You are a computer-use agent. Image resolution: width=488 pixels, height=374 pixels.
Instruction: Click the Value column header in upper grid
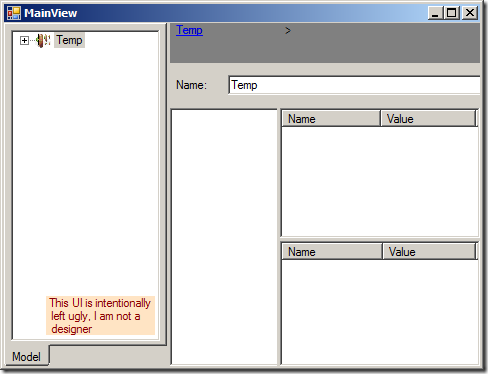tap(428, 119)
